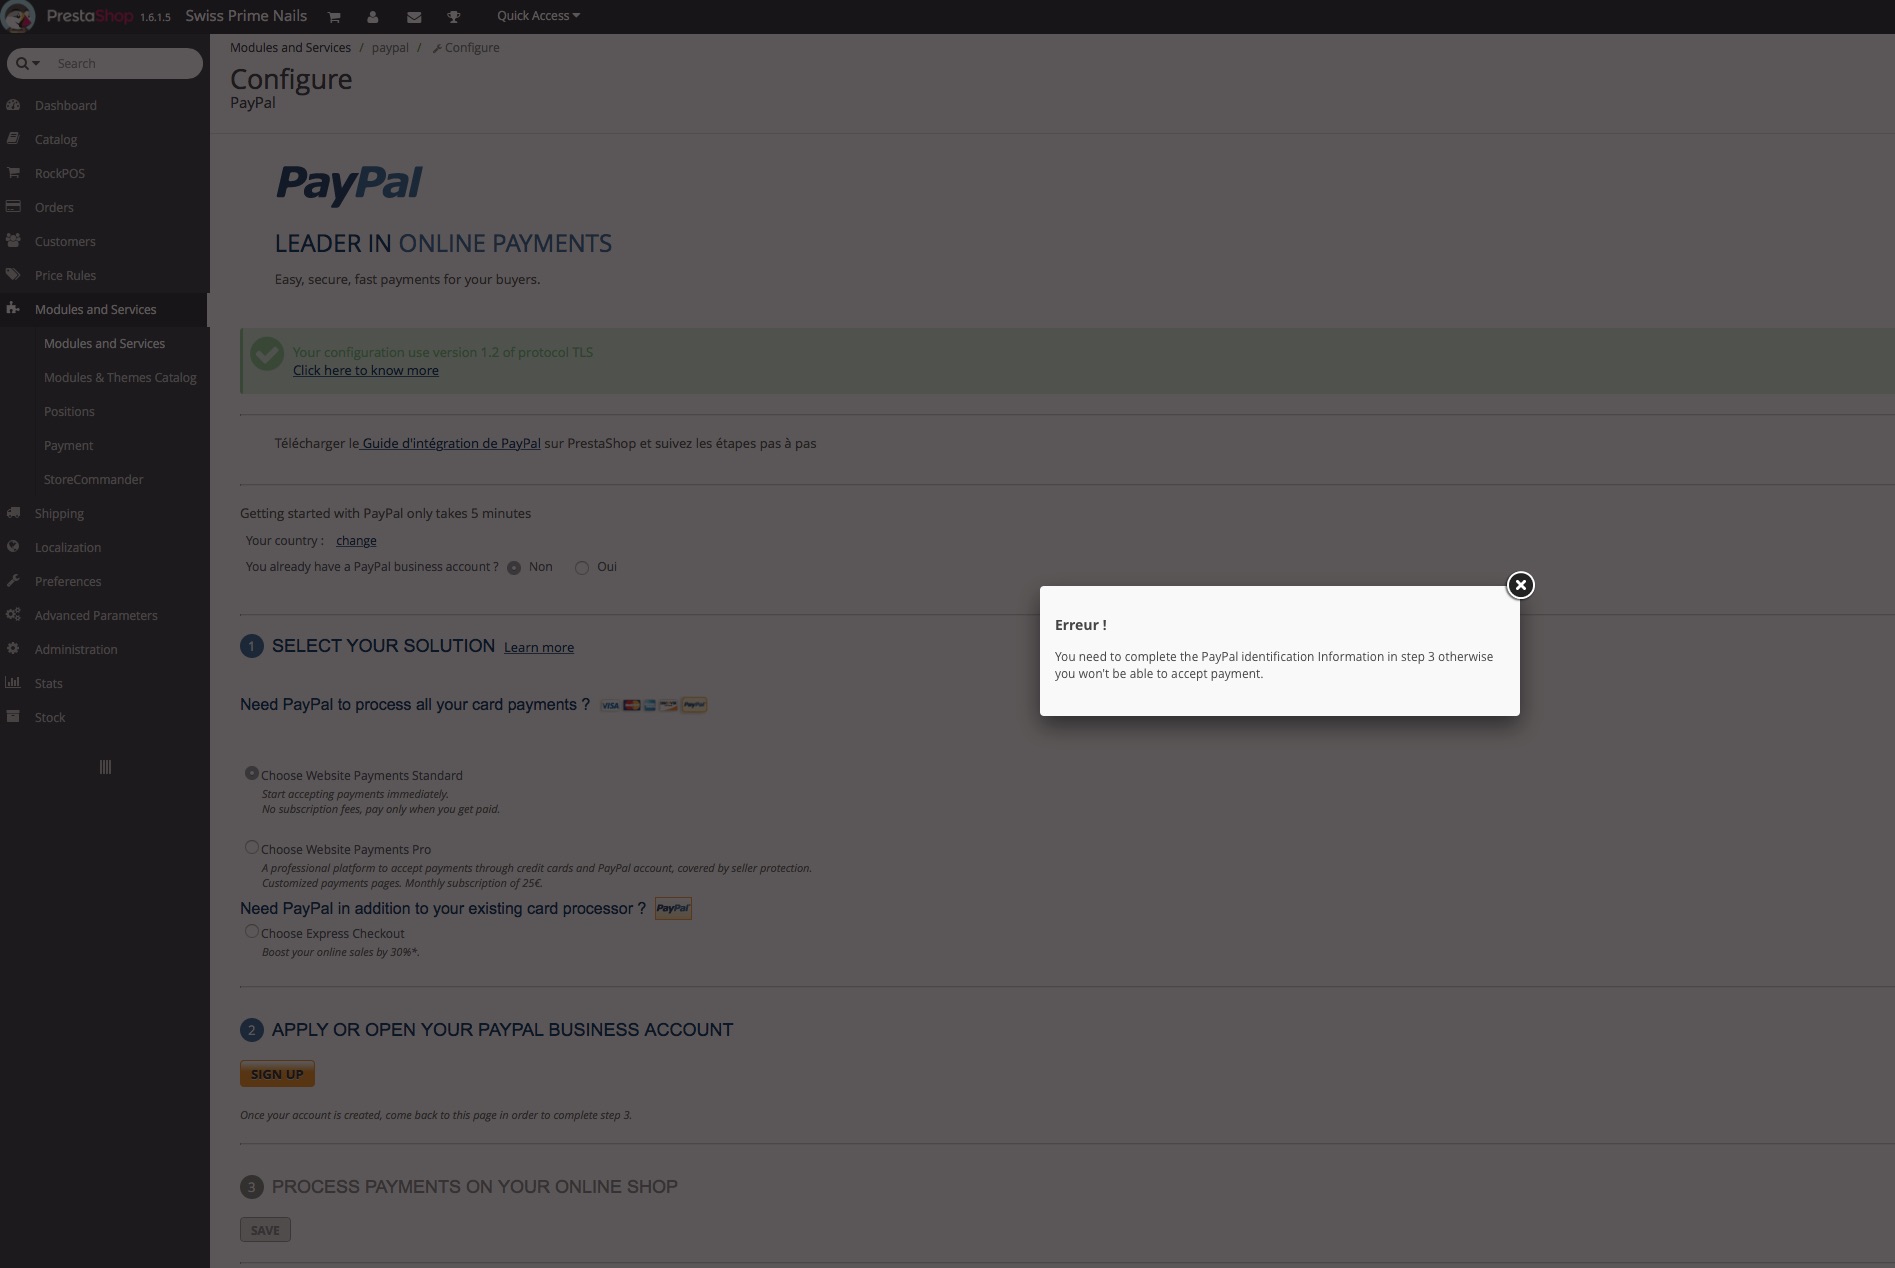Click the Dashboard icon in the sidebar
The height and width of the screenshot is (1268, 1895).
pyautogui.click(x=13, y=105)
